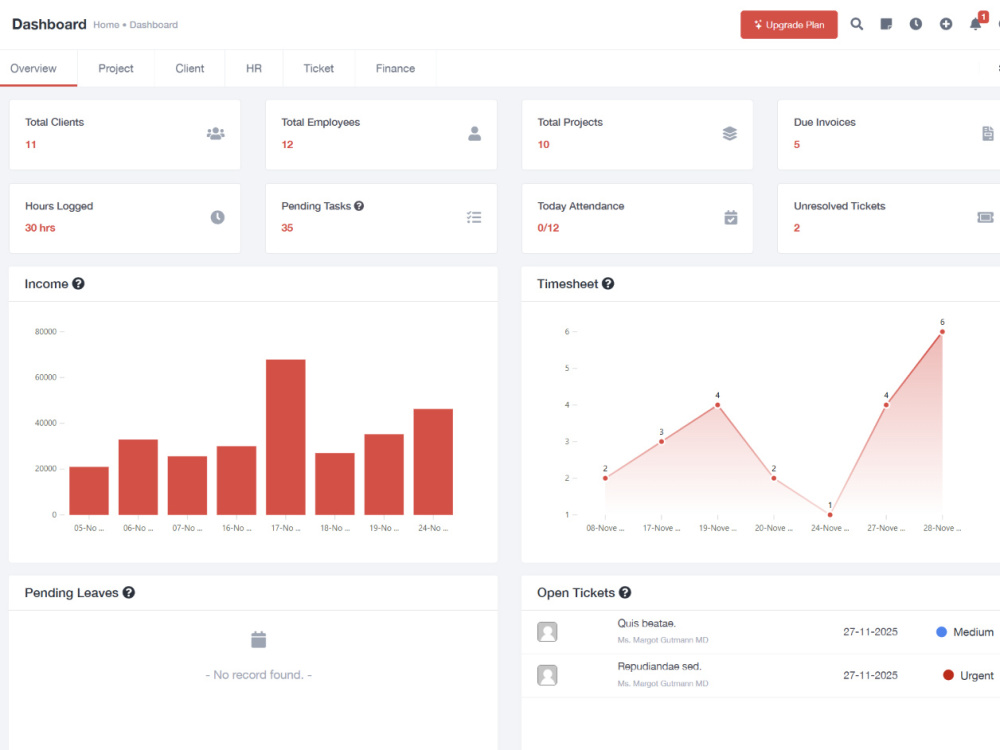
Task: Click the 19-No income bar
Action: pyautogui.click(x=384, y=474)
